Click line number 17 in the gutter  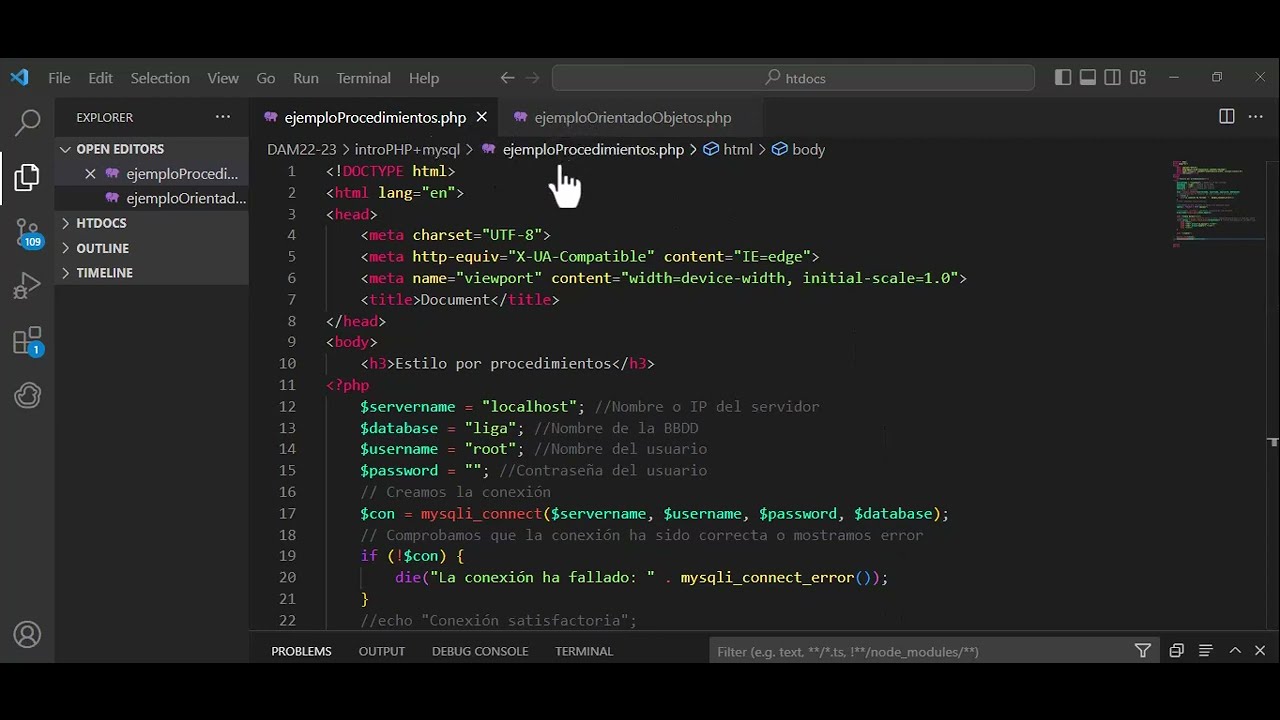pyautogui.click(x=287, y=514)
